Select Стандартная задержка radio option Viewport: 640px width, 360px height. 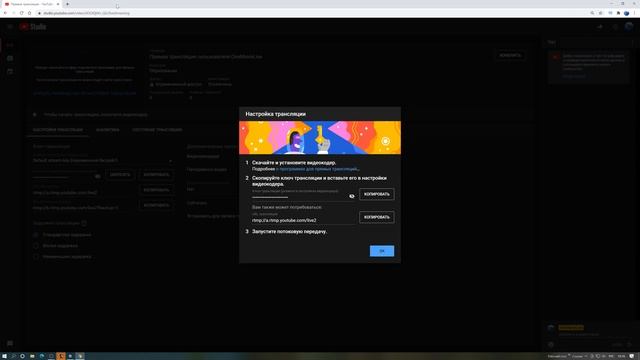[x=36, y=235]
